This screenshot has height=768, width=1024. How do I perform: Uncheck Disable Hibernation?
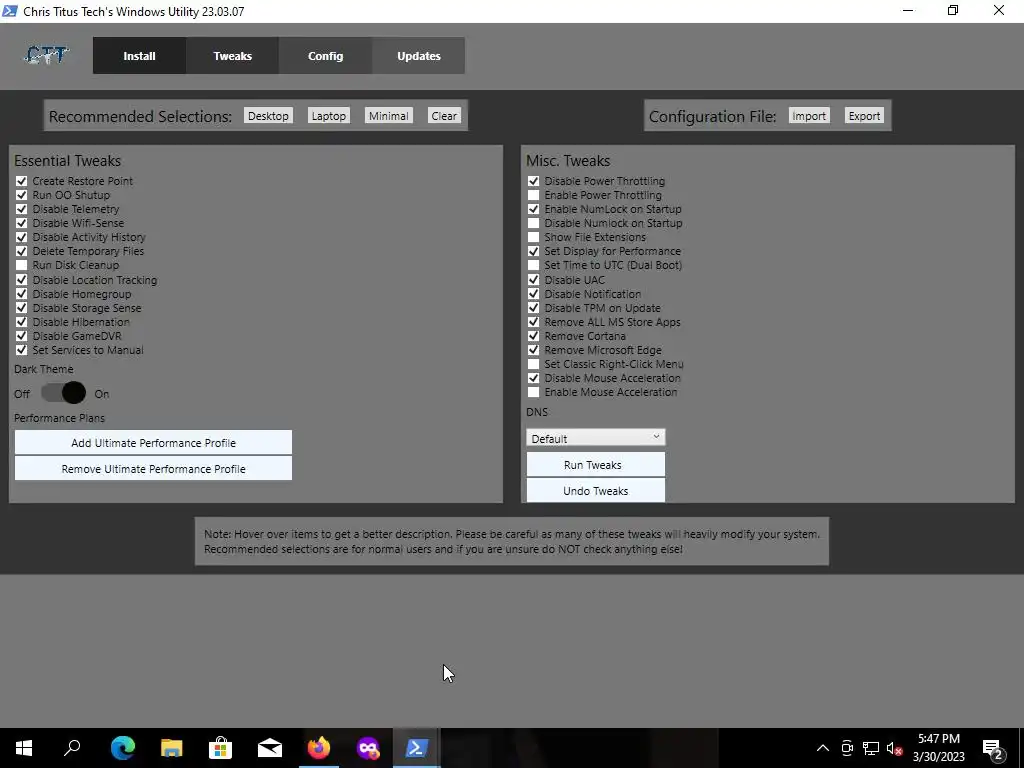22,322
